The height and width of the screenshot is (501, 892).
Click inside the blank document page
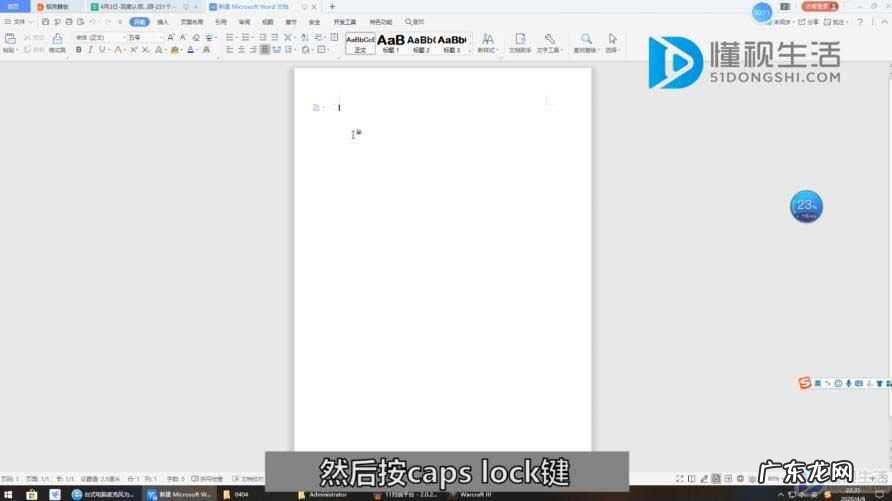(443, 262)
